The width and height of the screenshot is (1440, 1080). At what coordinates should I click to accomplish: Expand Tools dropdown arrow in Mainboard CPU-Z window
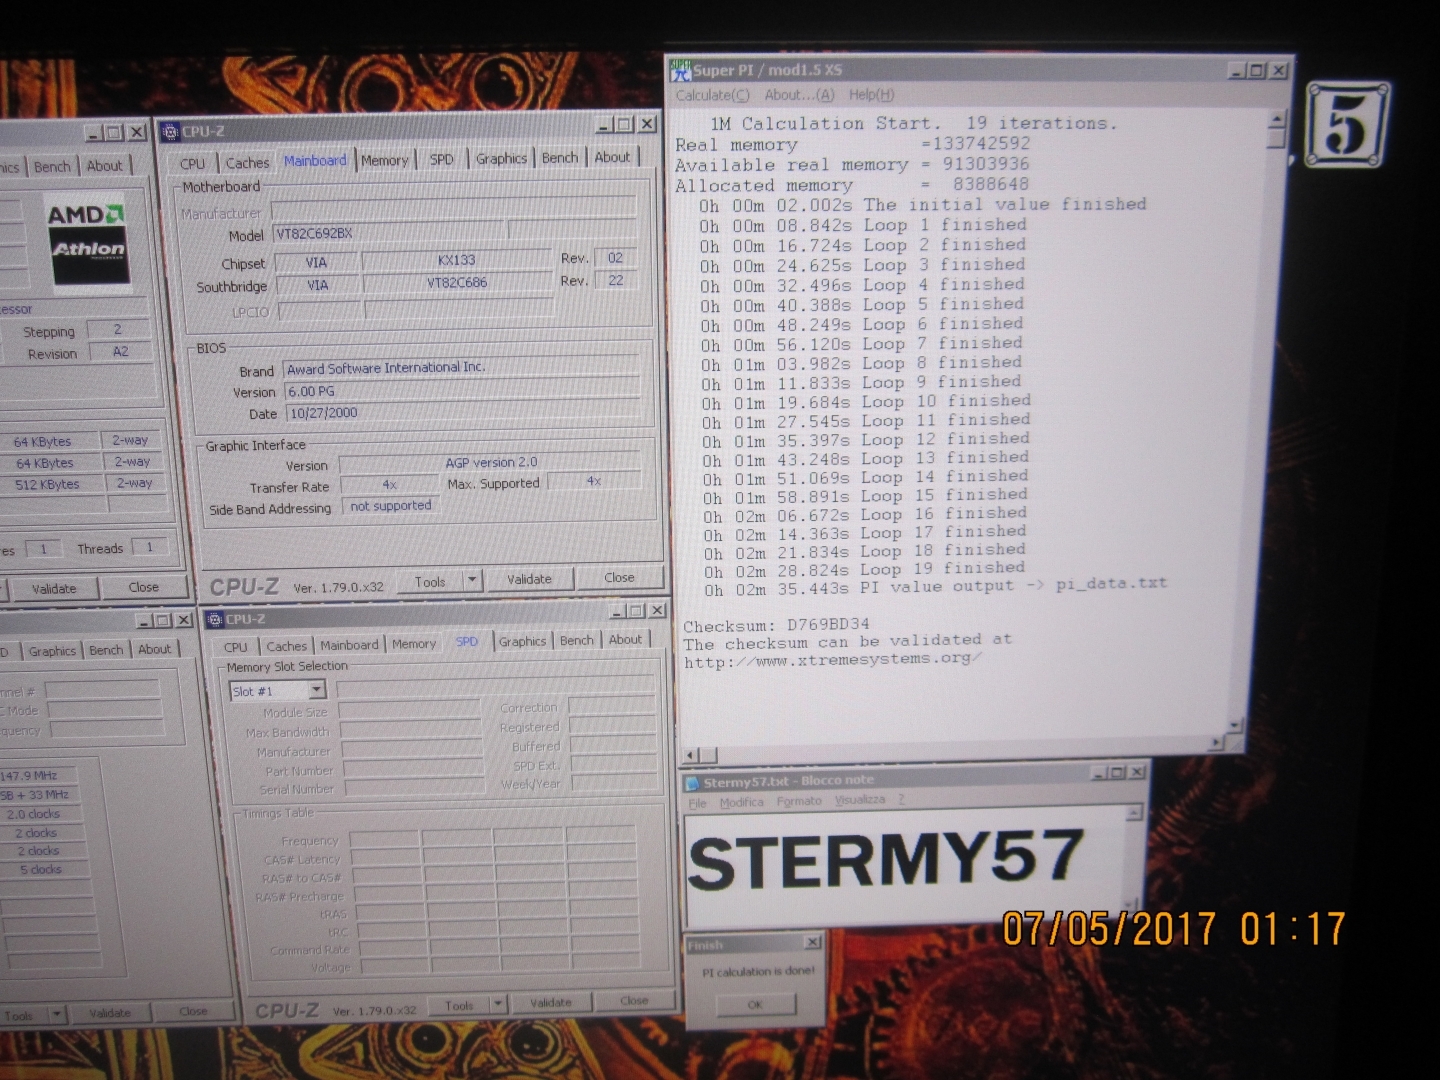click(472, 580)
